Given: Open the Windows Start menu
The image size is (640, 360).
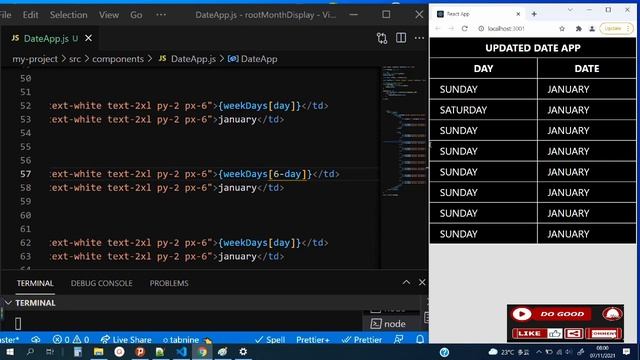Looking at the screenshot, I should [x=9, y=352].
